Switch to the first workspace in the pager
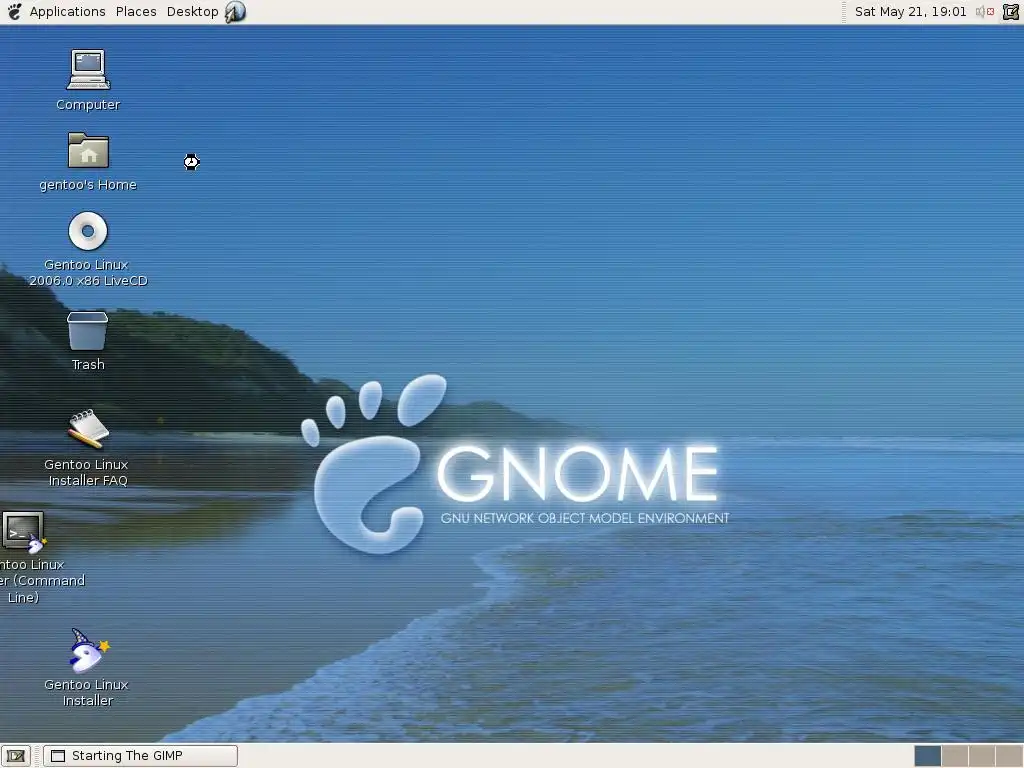This screenshot has height=768, width=1024. tap(927, 756)
